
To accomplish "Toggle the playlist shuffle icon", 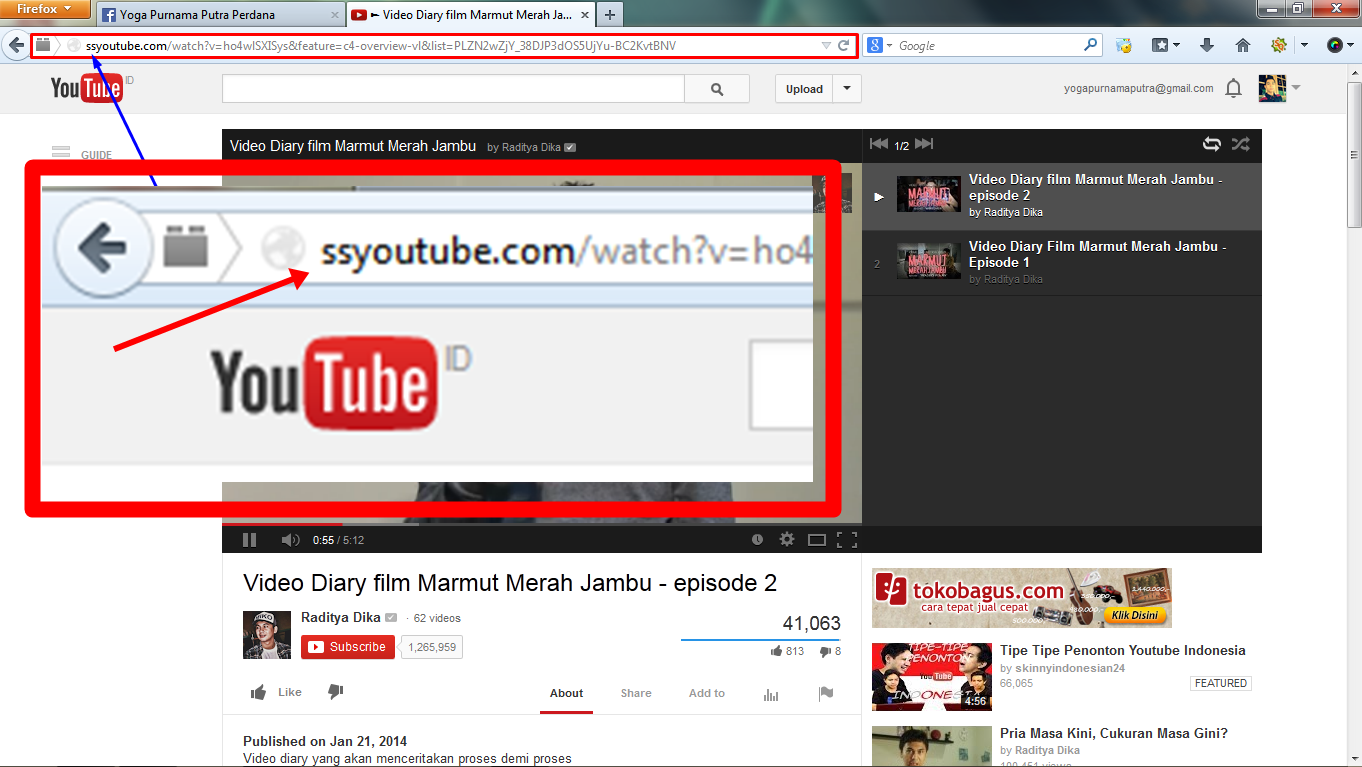I will [1241, 144].
